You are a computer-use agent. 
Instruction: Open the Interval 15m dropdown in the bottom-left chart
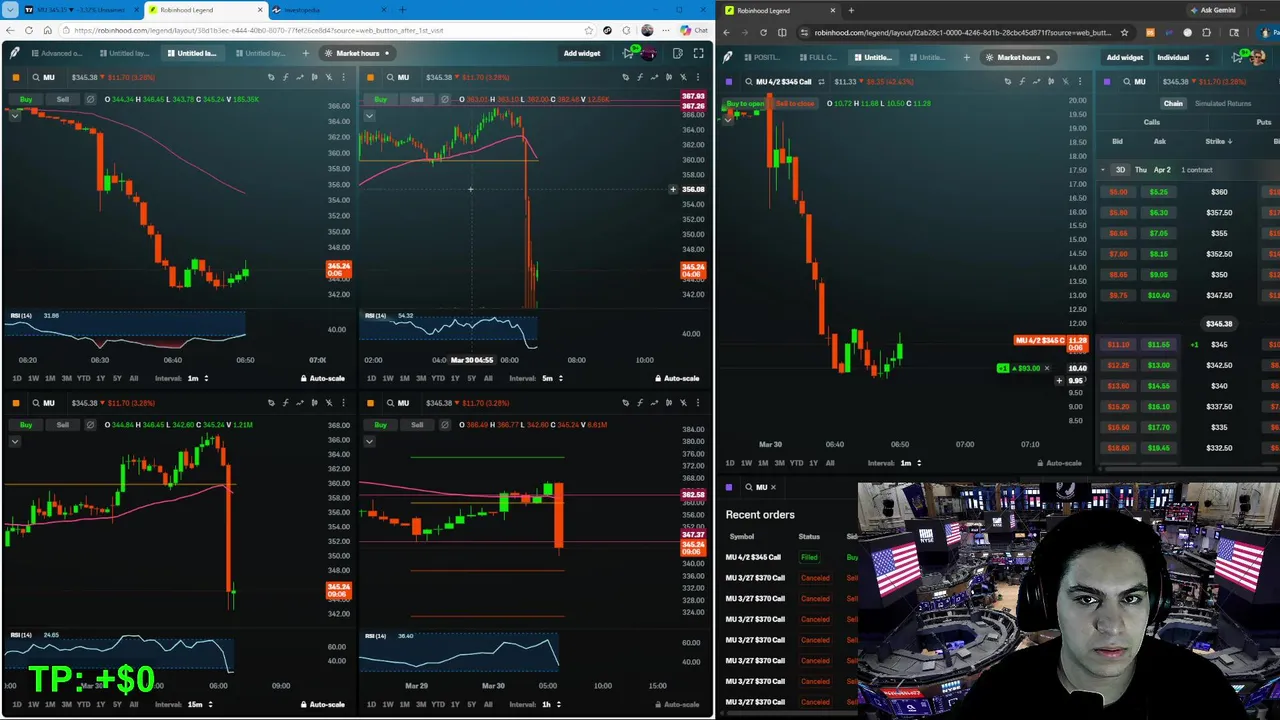[x=199, y=704]
